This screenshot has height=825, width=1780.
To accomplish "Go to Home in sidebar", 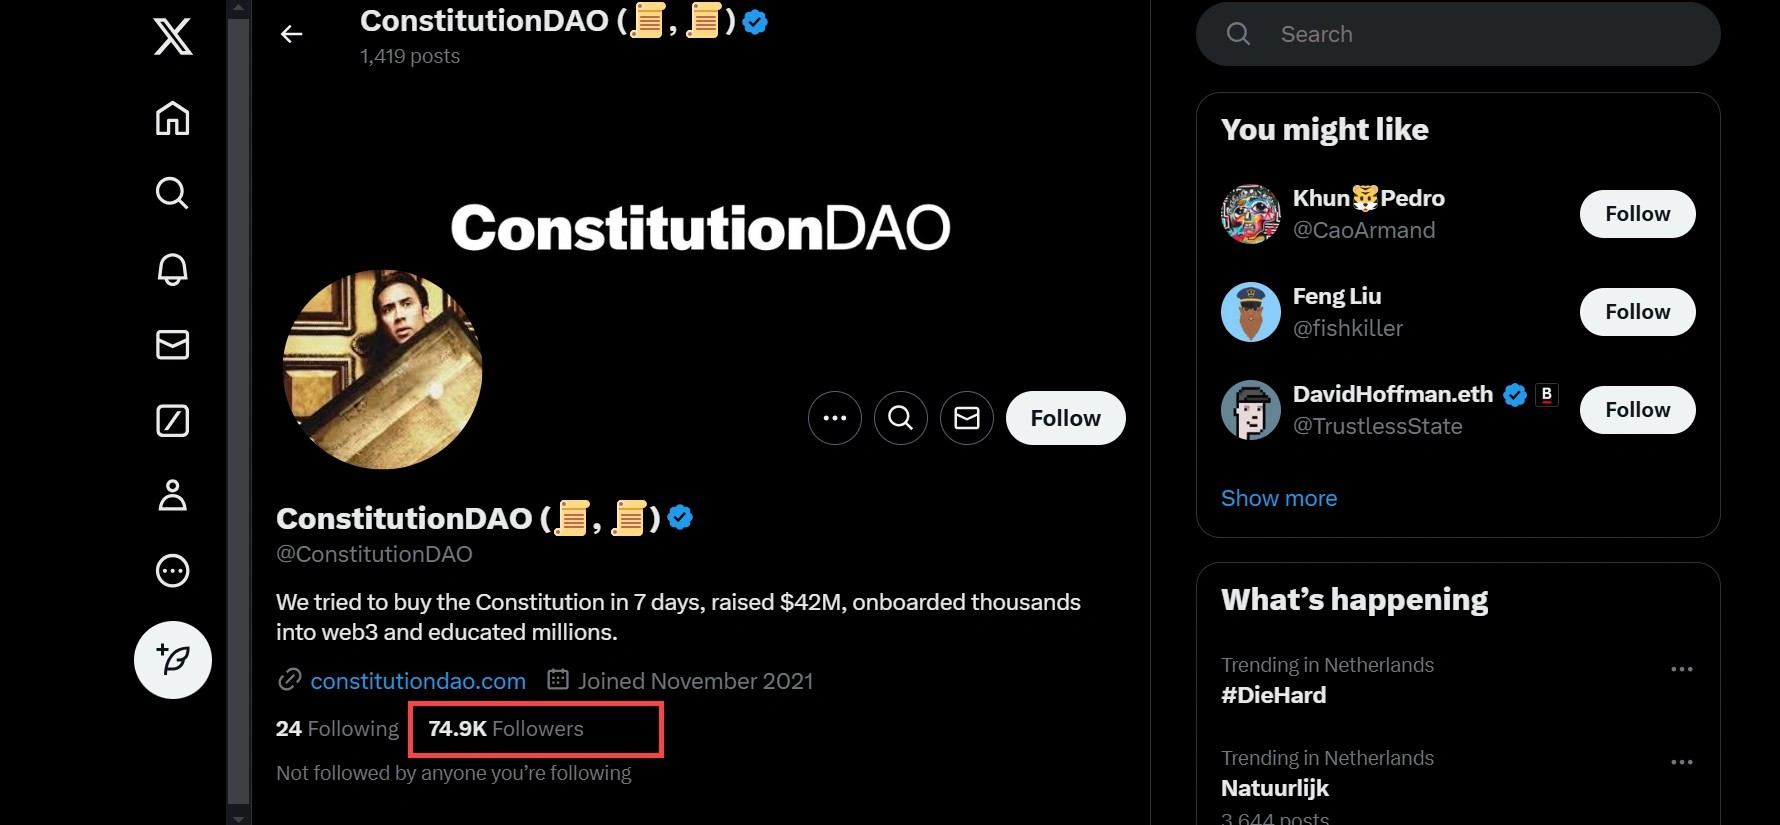I will tap(173, 118).
